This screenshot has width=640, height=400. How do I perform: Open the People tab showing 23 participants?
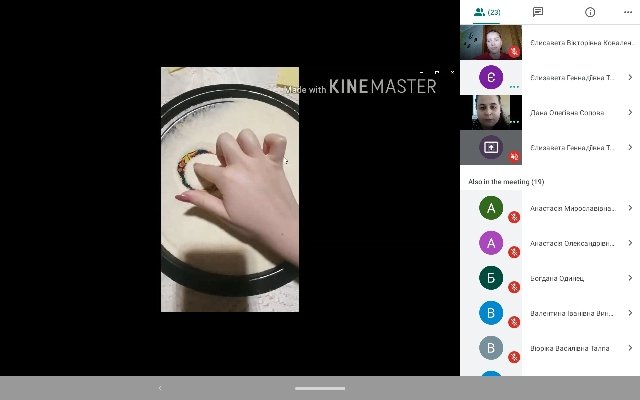[487, 12]
